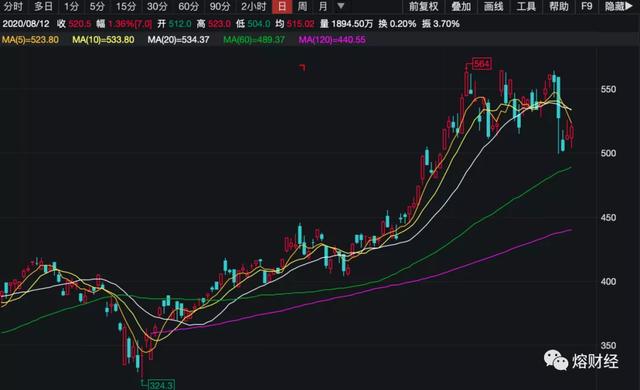Image resolution: width=640 pixels, height=390 pixels.
Task: Switch to the 分时 intraday view
Action: pyautogui.click(x=13, y=7)
